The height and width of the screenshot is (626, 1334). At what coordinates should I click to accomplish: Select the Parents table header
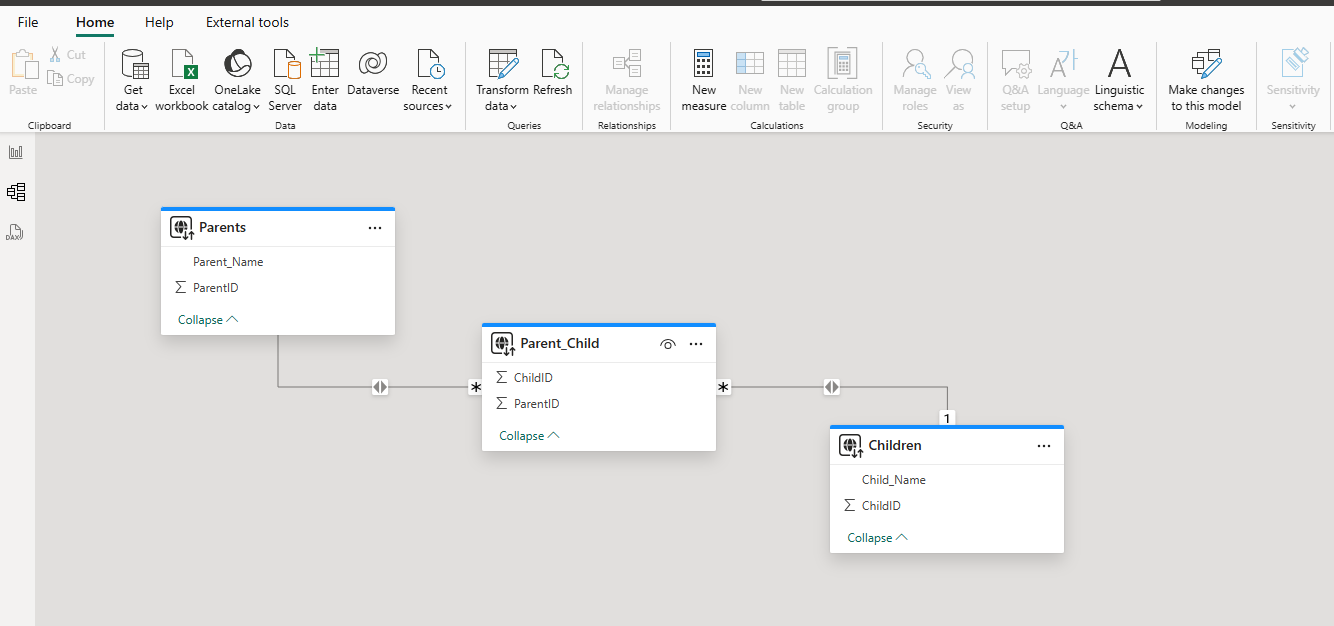(278, 228)
